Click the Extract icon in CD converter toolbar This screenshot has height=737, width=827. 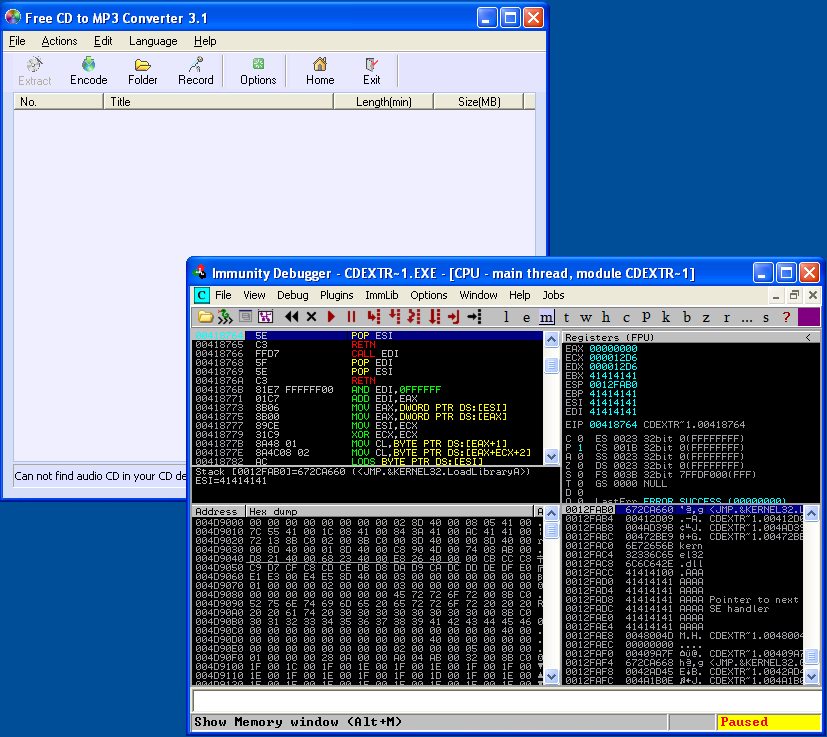tap(34, 71)
